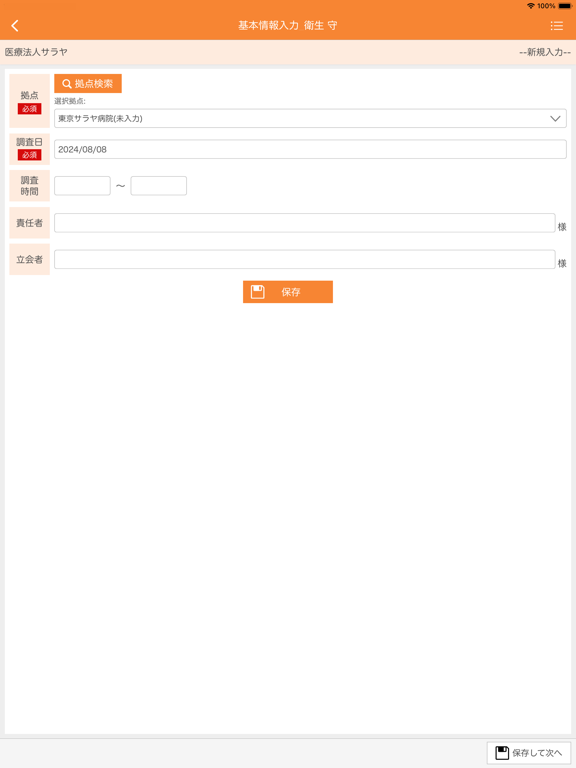Image resolution: width=576 pixels, height=768 pixels.
Task: Click the Wi-Fi status icon
Action: click(531, 6)
